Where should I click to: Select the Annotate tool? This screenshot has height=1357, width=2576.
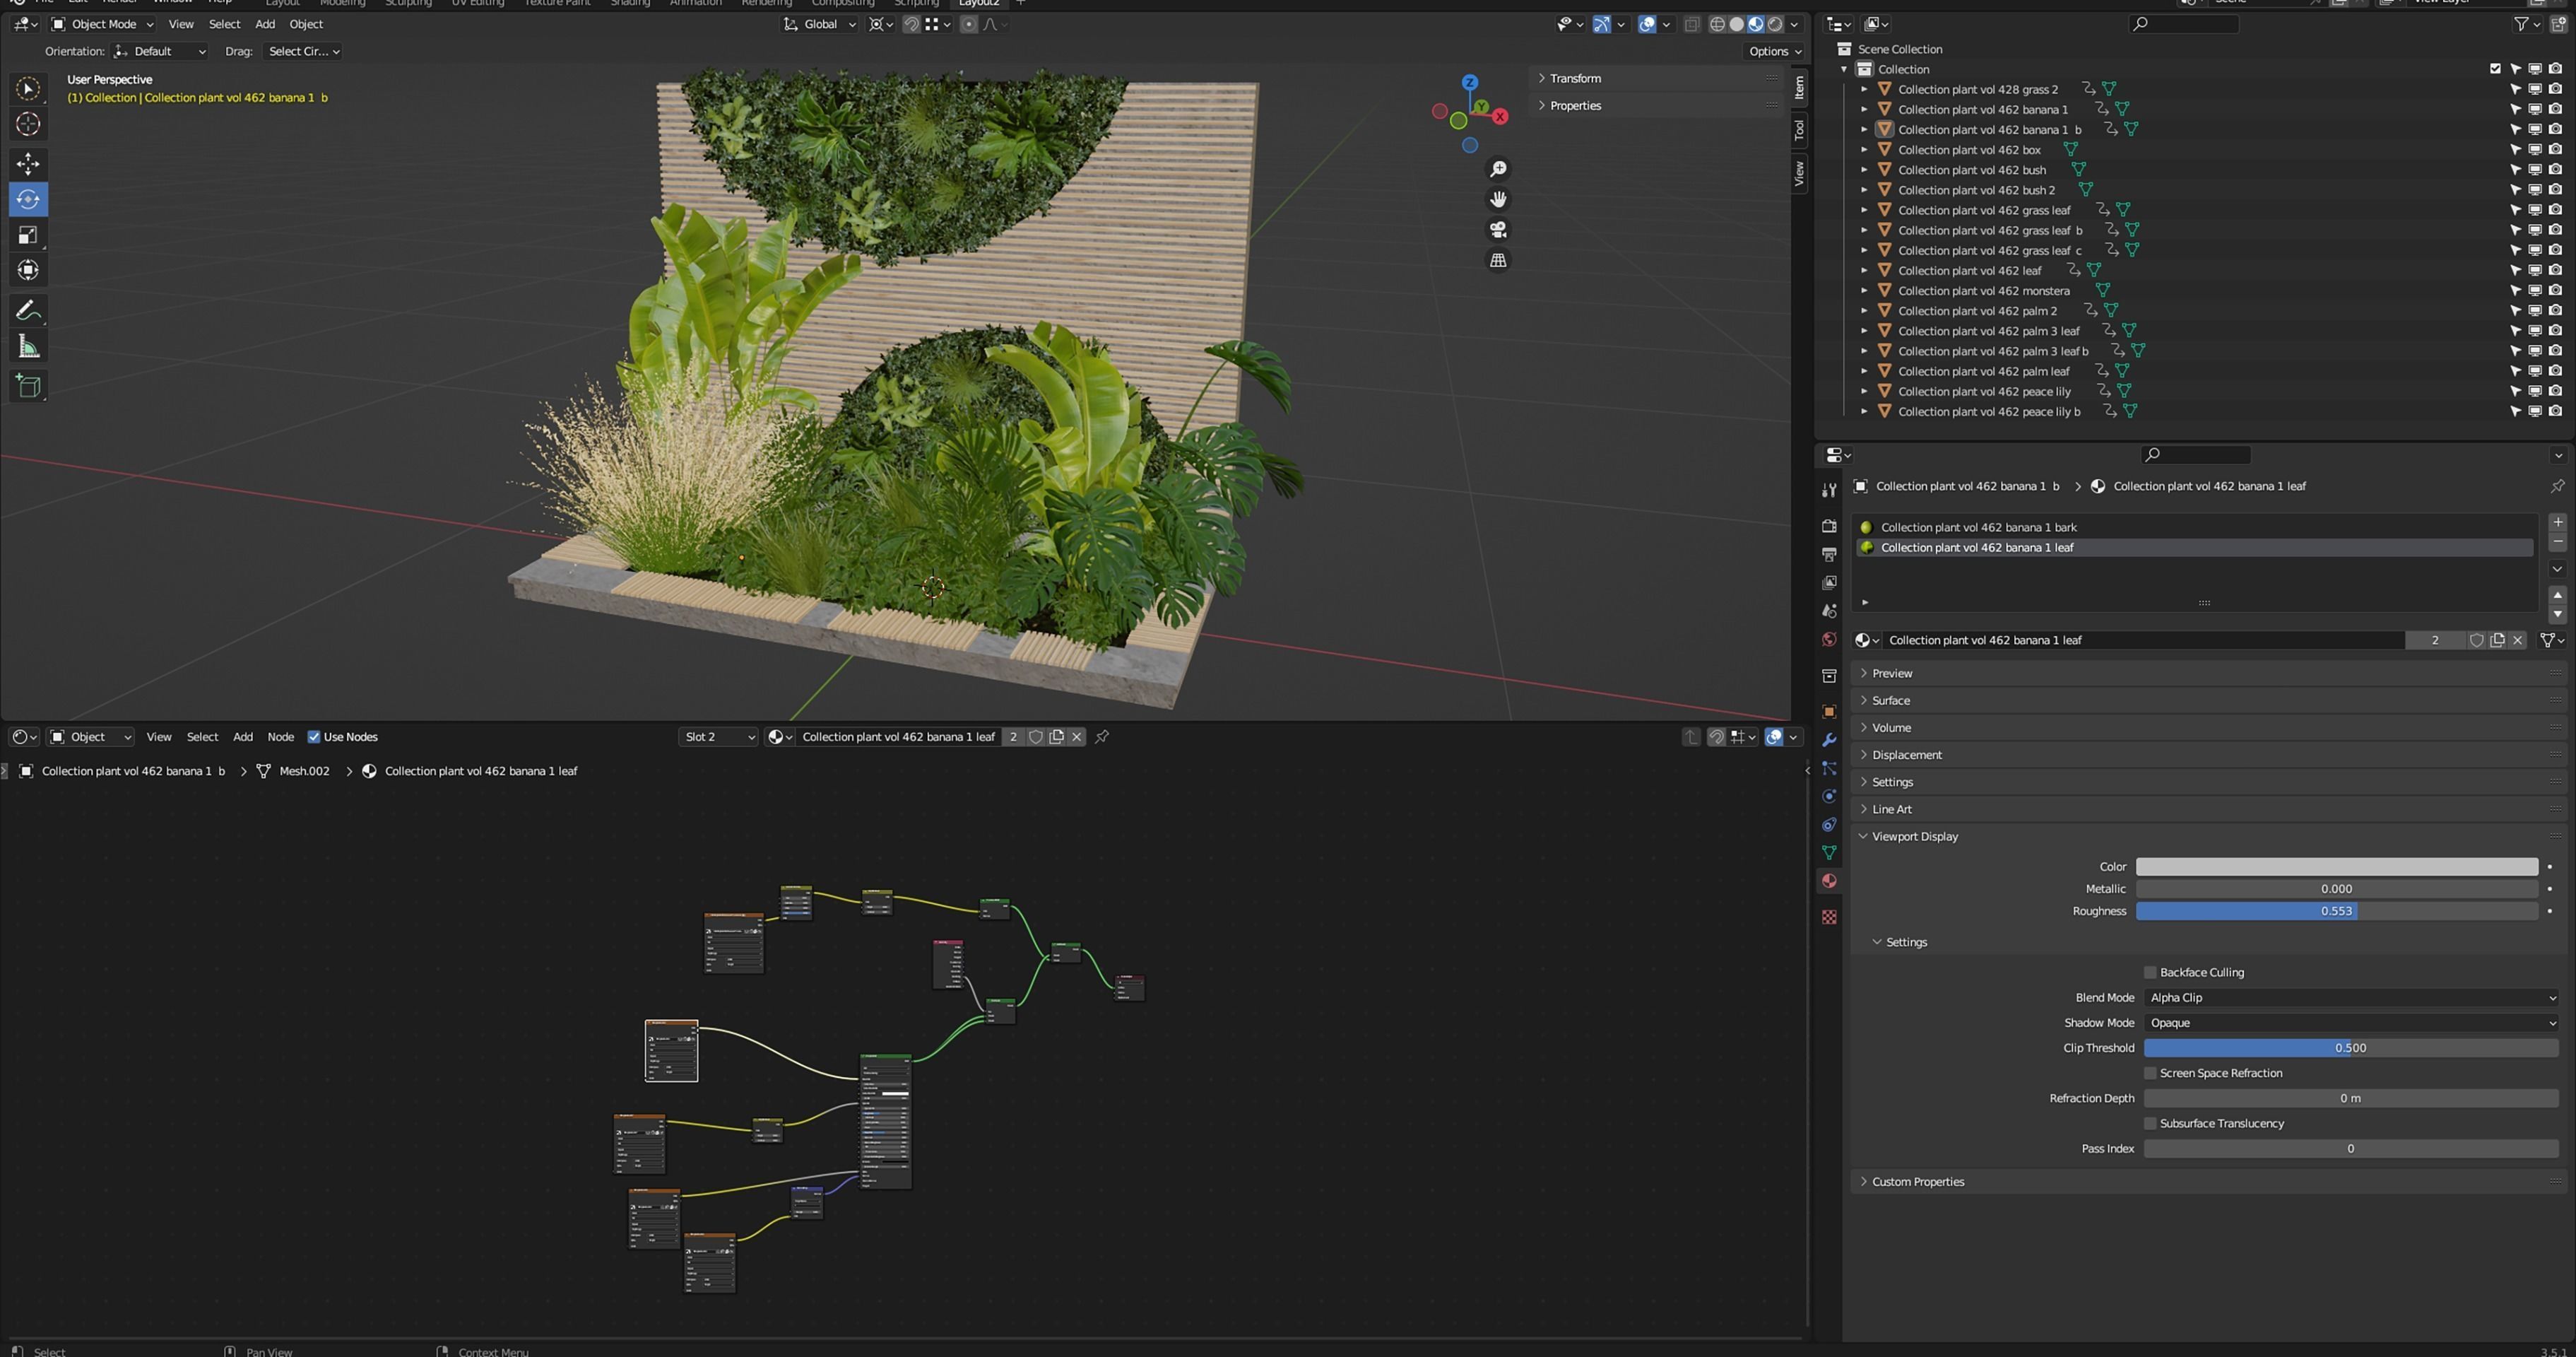pyautogui.click(x=28, y=311)
